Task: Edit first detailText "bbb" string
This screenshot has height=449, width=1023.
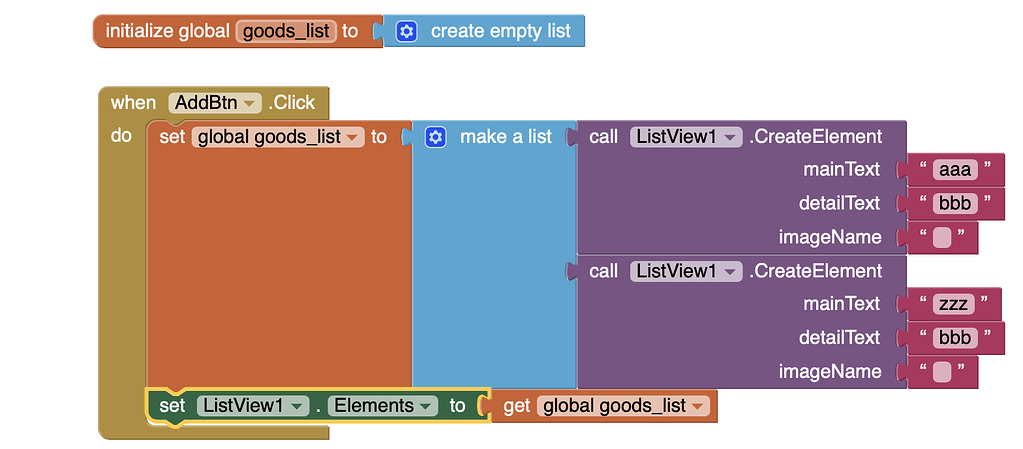Action: 956,204
